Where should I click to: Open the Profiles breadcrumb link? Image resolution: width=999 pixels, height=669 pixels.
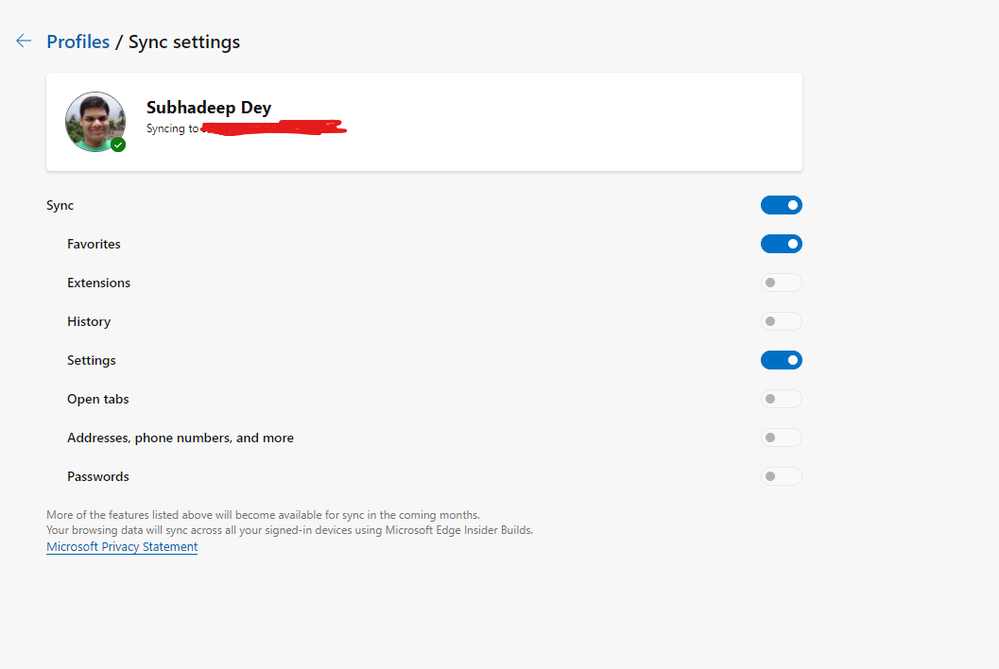click(78, 41)
